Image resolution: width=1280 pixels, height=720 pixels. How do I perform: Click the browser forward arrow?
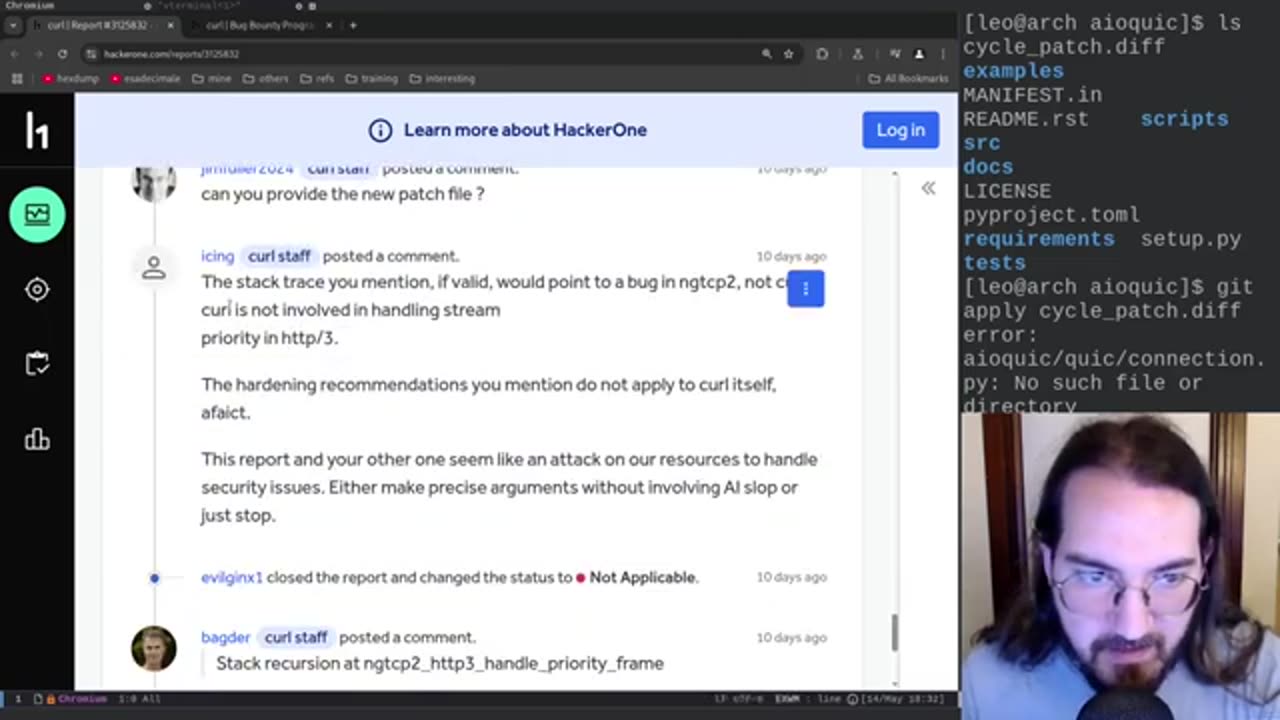coord(38,54)
